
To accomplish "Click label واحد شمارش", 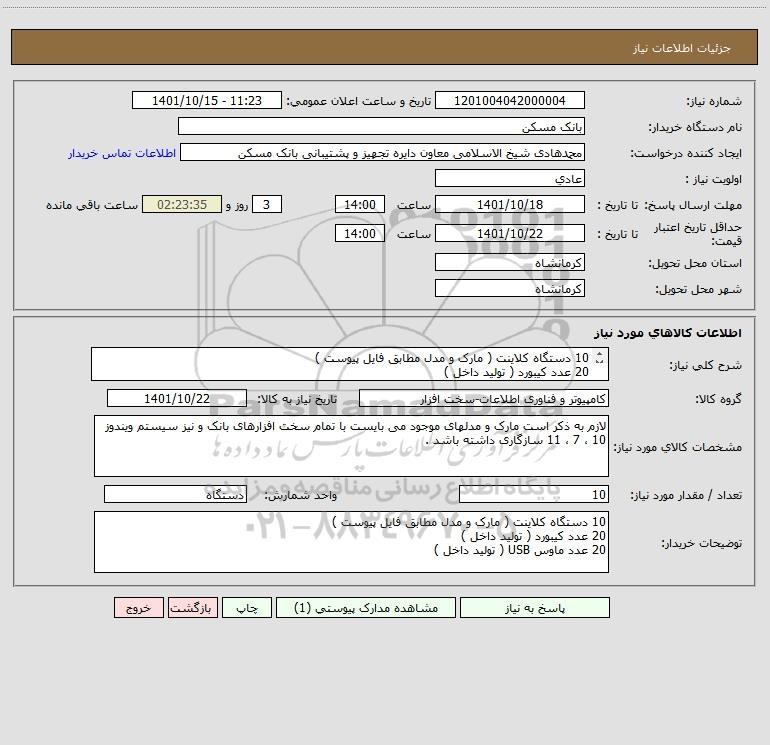I will tap(301, 496).
